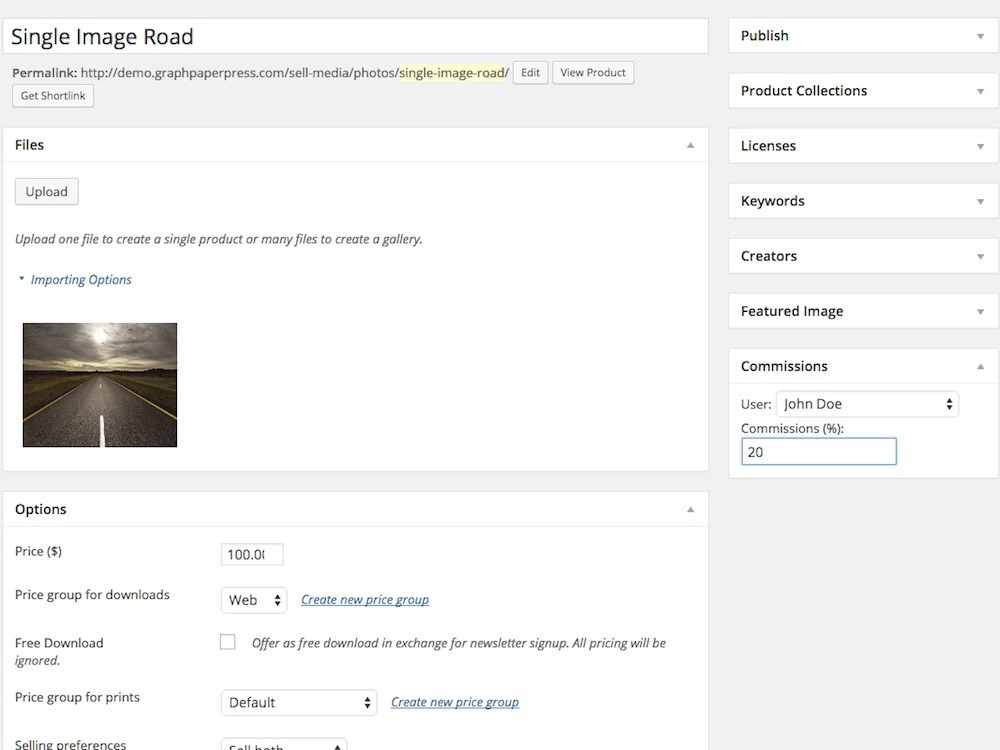Click the Get Shortlink button
The image size is (1000, 750).
(53, 96)
